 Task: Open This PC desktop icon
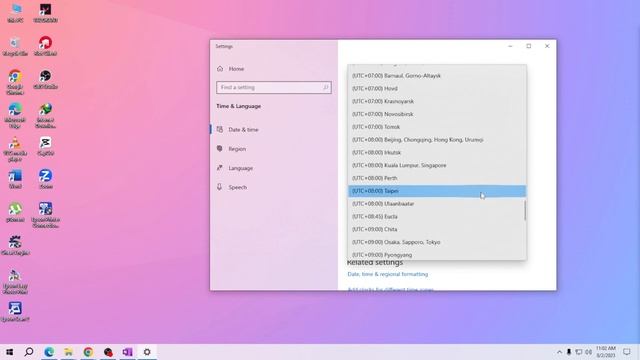16,13
